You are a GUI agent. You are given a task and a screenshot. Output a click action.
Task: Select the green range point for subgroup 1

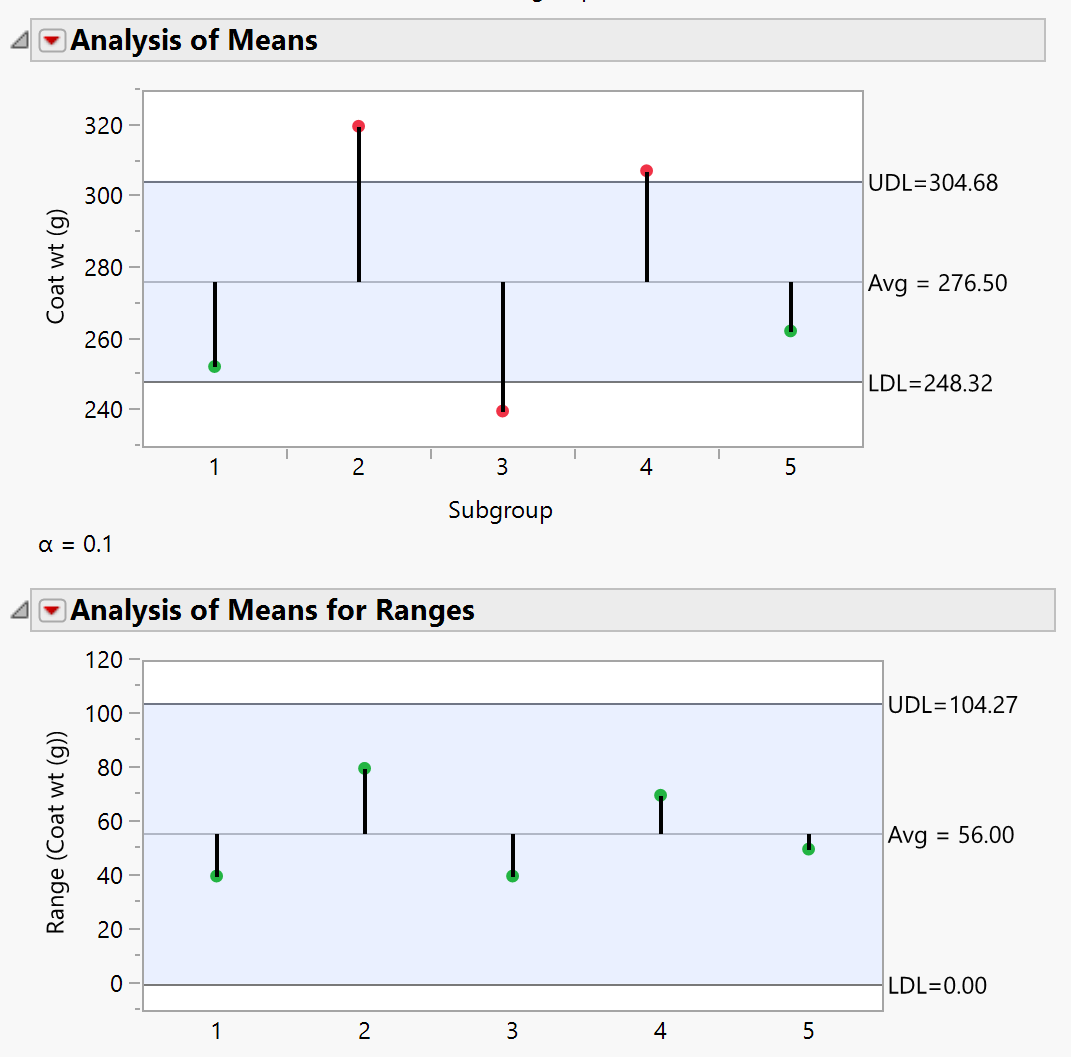coord(214,874)
